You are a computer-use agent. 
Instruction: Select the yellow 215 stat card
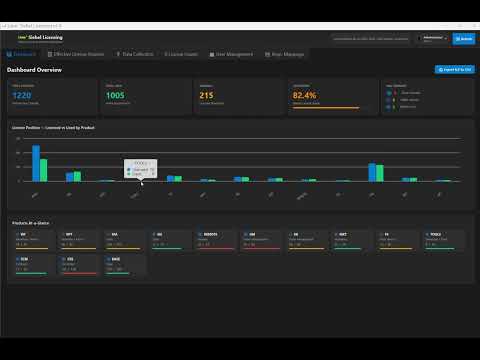click(x=240, y=97)
